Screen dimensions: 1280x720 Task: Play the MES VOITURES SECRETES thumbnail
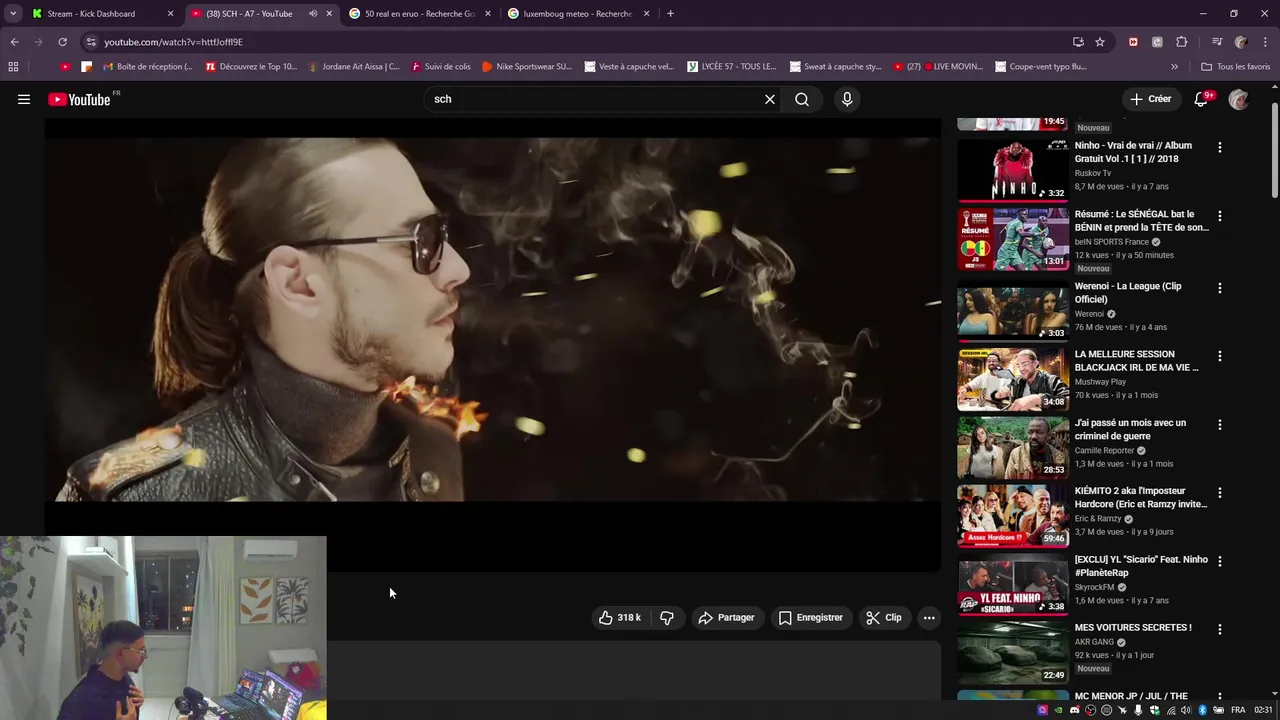(1012, 652)
